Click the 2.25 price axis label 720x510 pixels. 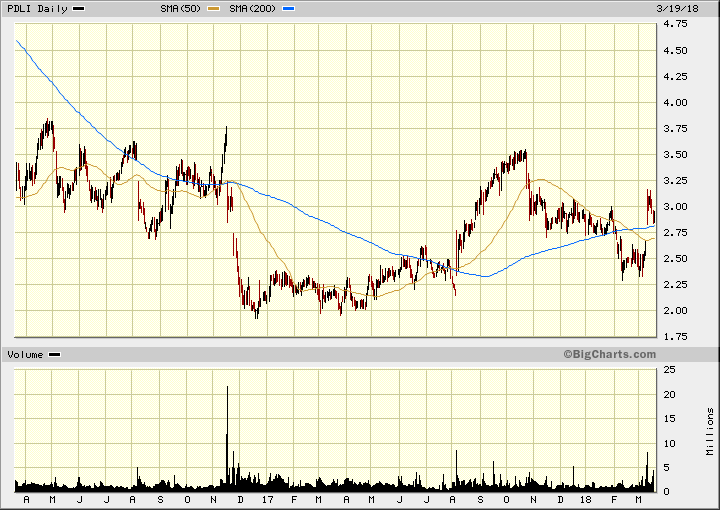675,285
